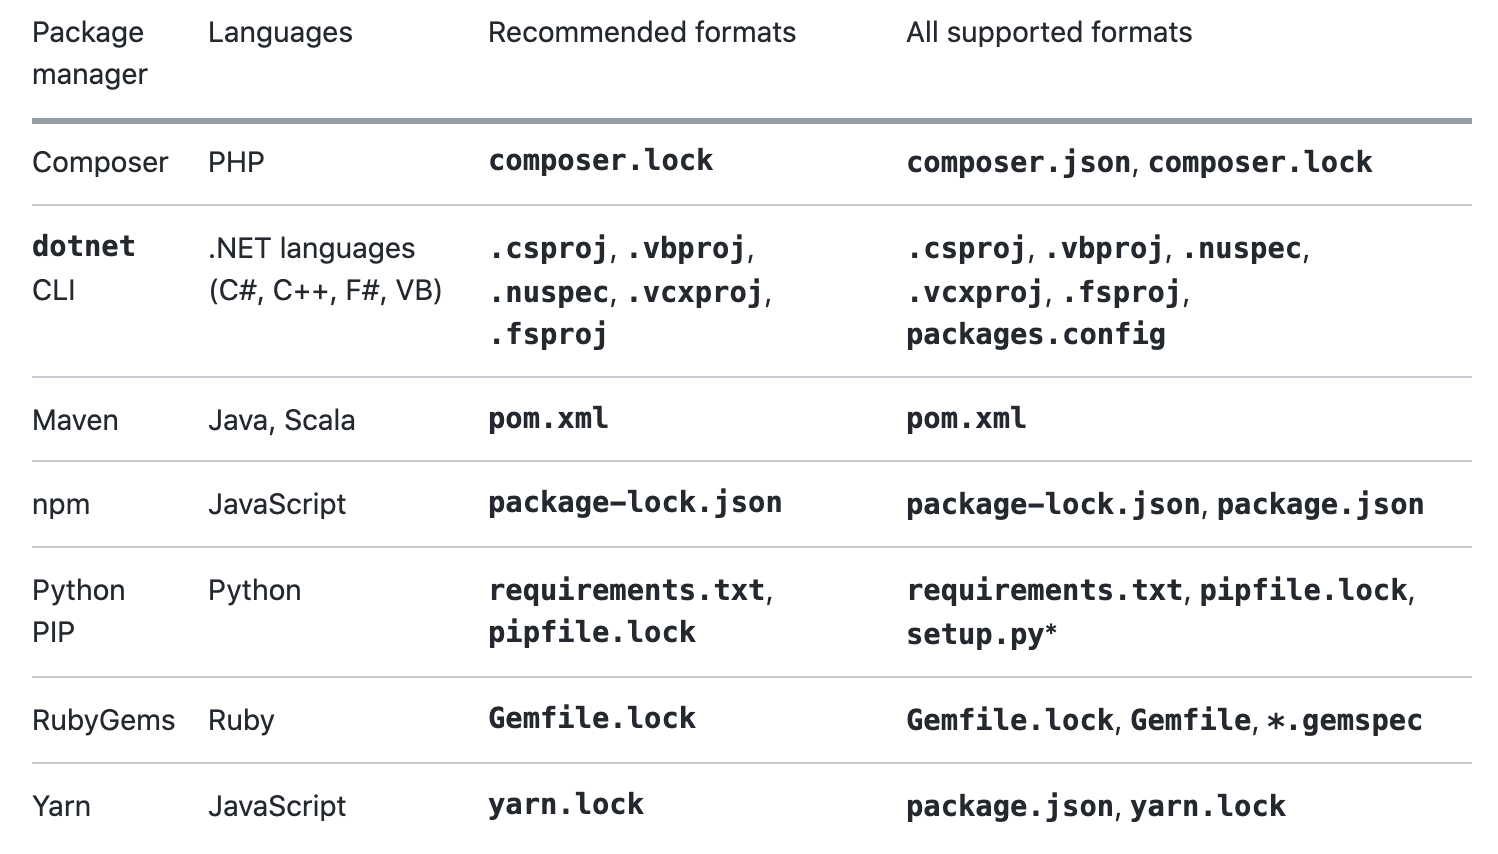Click the bold "dotnet" CLI entry

[x=84, y=247]
